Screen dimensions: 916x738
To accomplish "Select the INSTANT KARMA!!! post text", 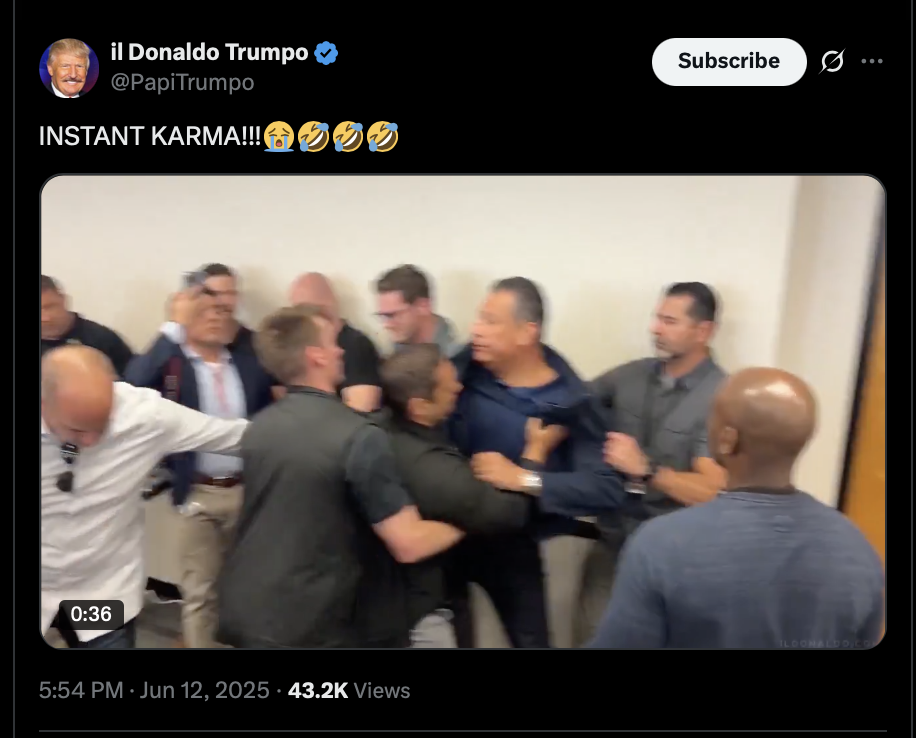I will 150,136.
